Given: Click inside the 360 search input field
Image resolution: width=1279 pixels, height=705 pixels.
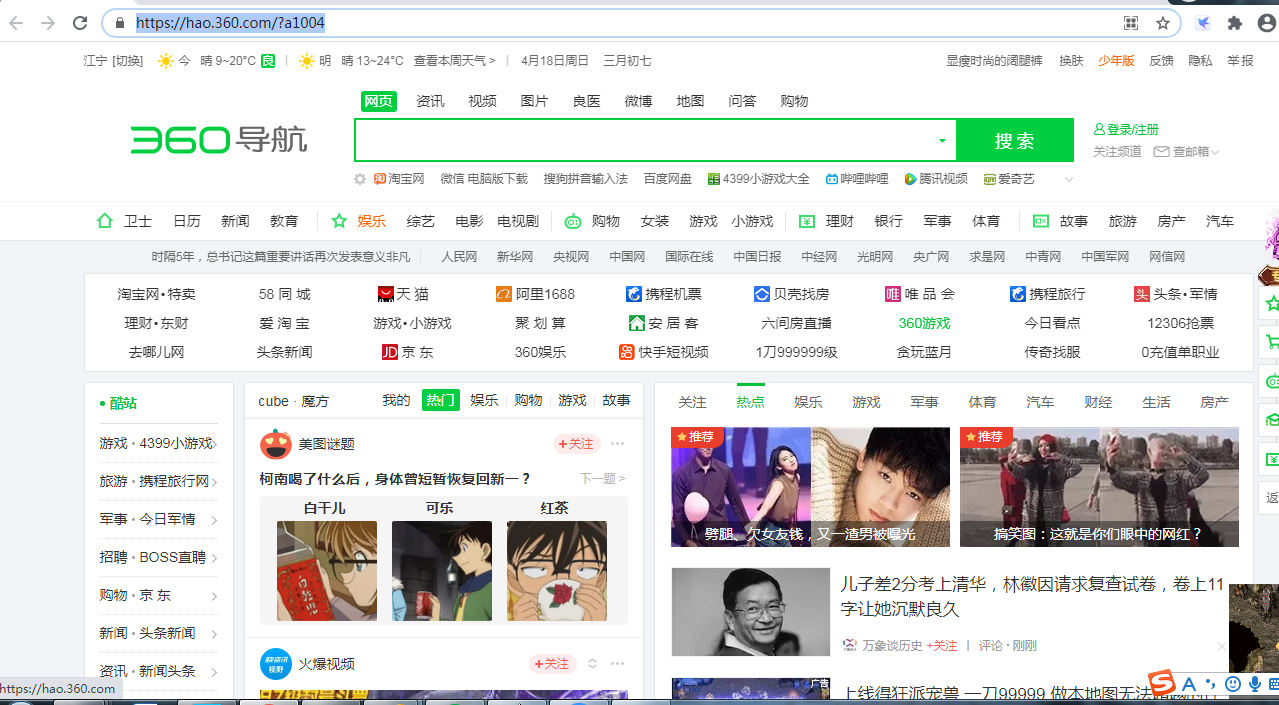Looking at the screenshot, I should point(640,141).
